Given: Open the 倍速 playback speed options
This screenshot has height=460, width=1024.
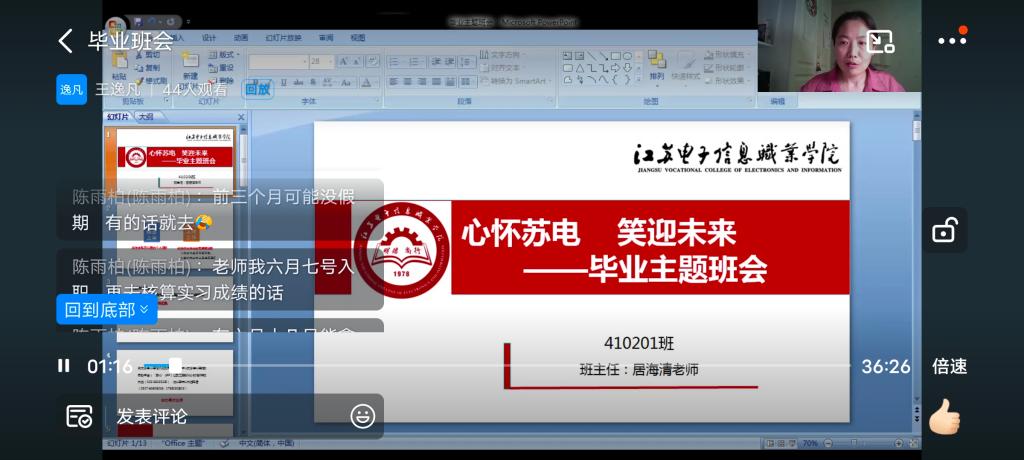Looking at the screenshot, I should pyautogui.click(x=949, y=367).
